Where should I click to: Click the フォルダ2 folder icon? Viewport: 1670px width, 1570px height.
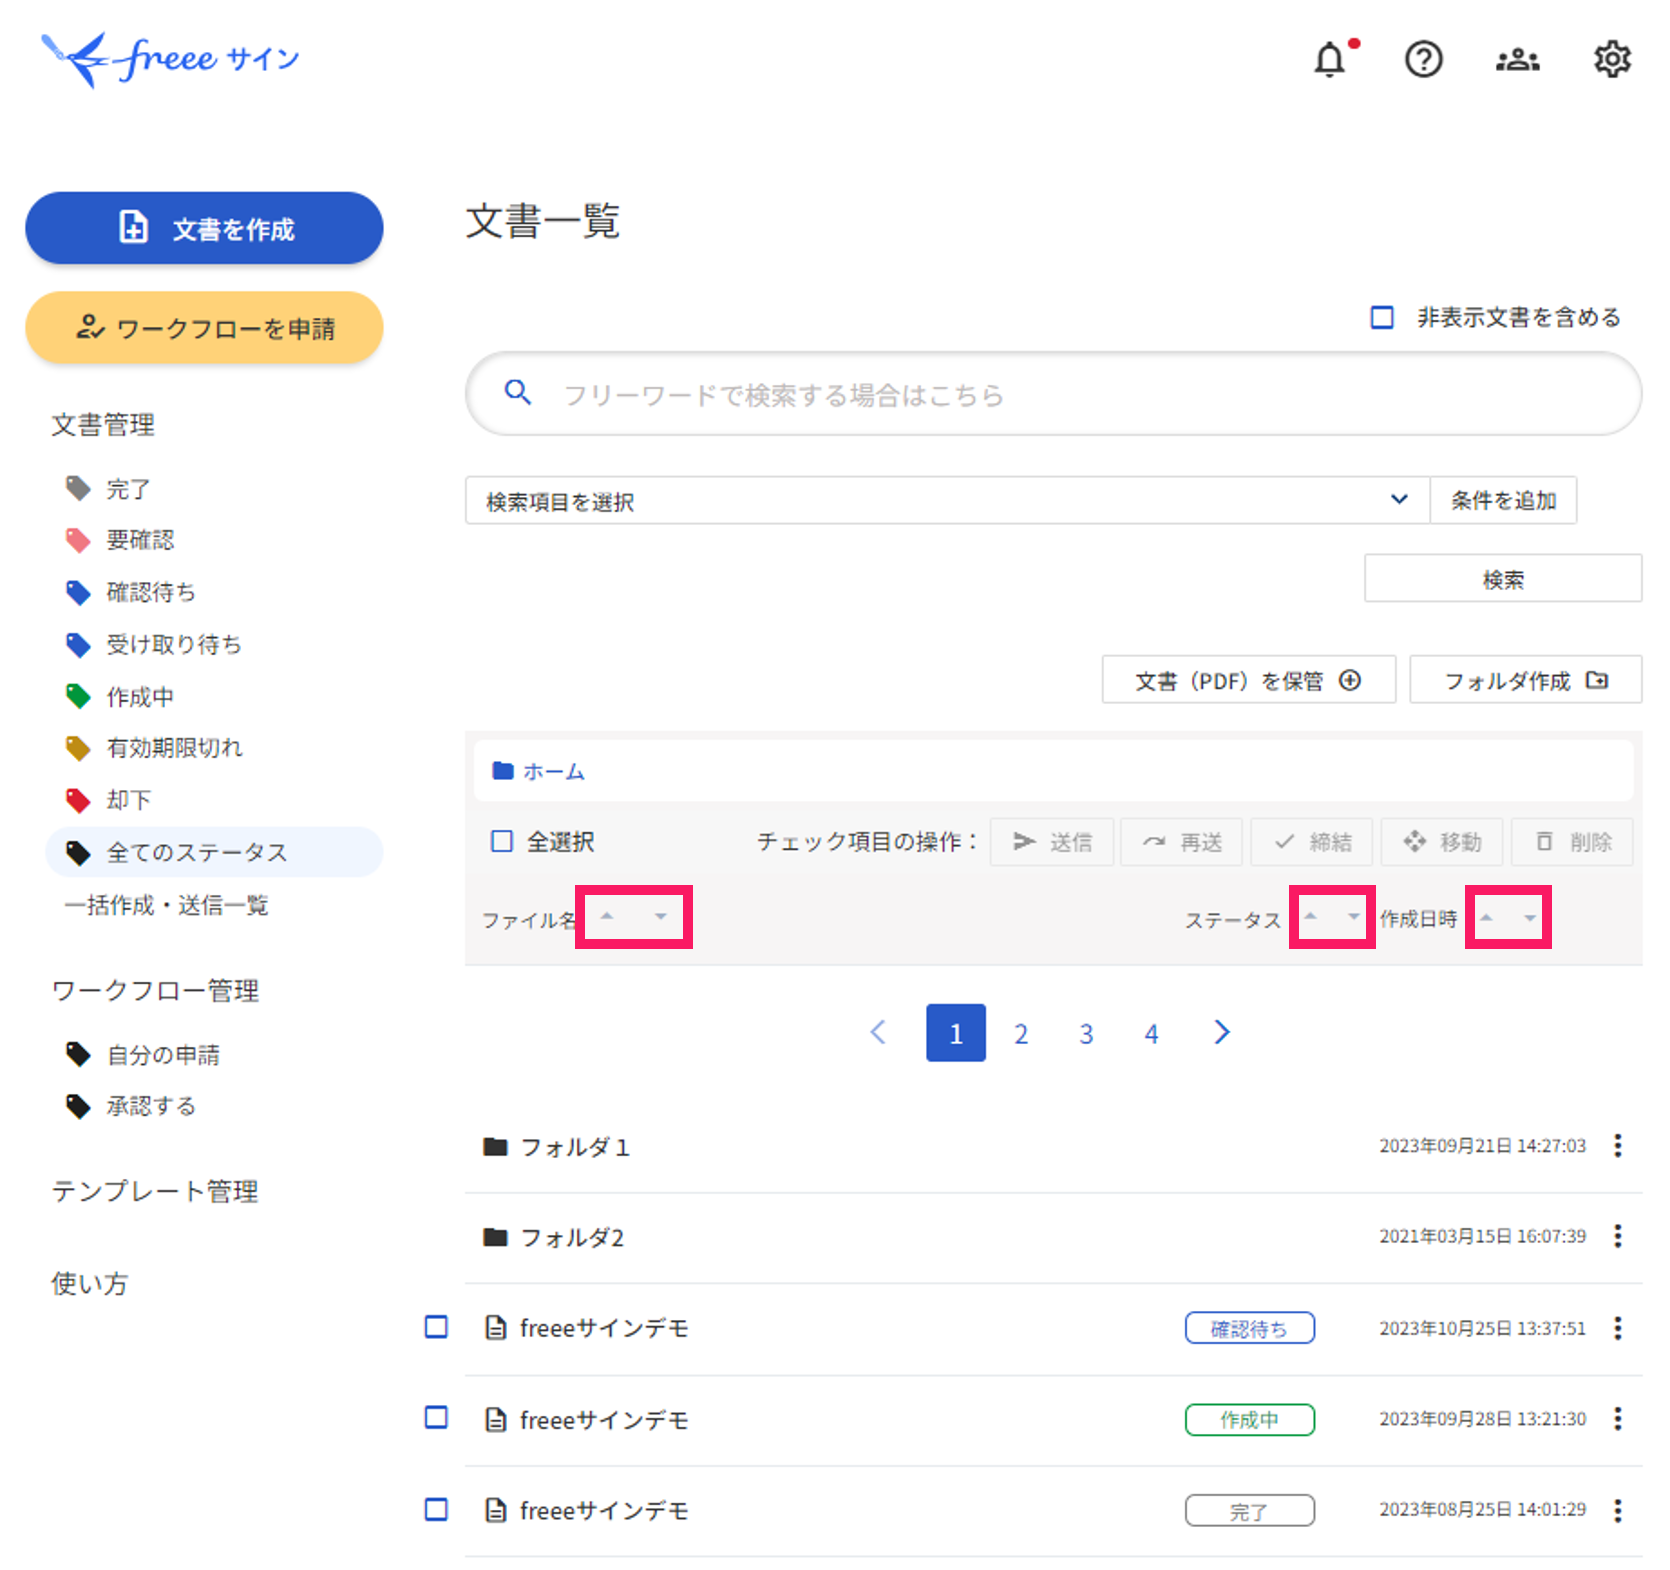coord(495,1237)
